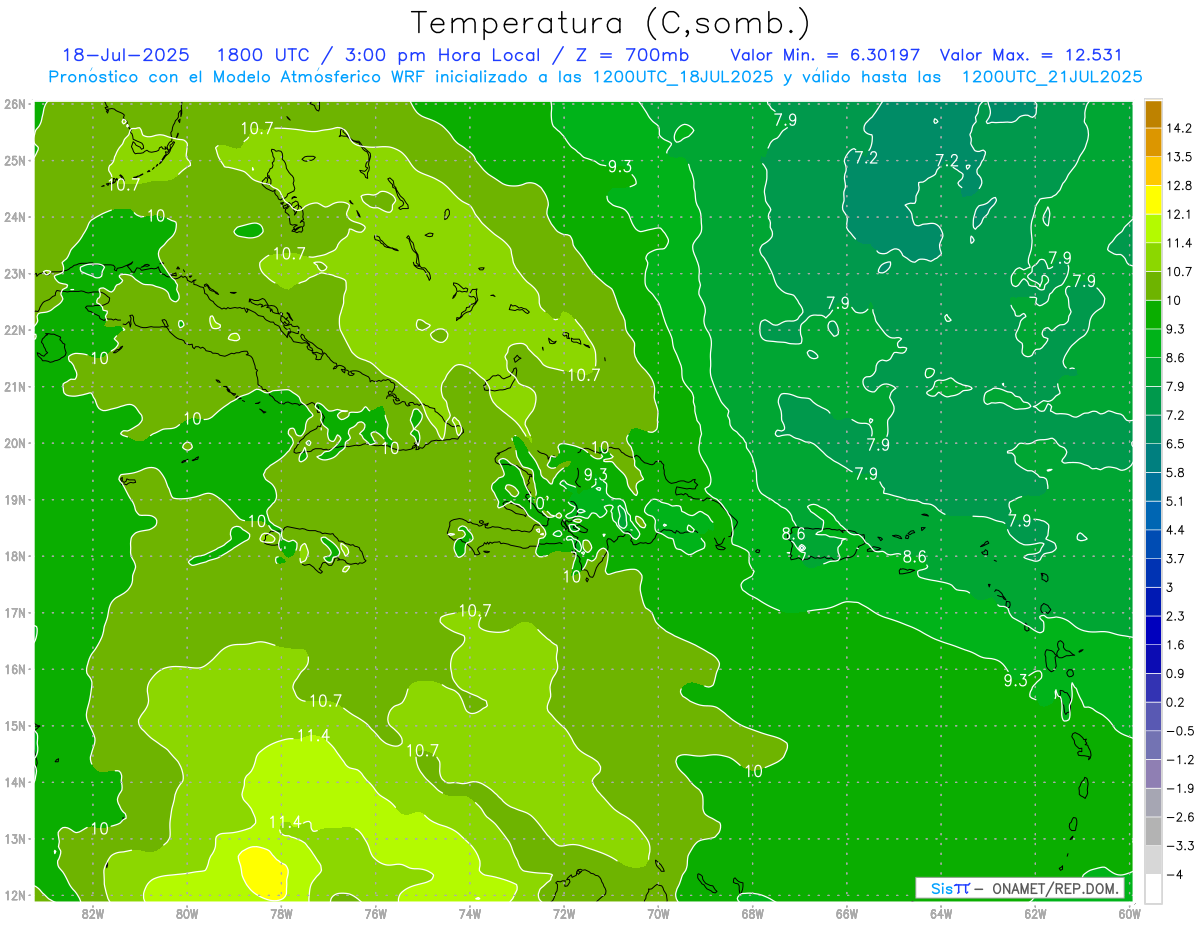
Task: Click the 2.3 value on the color scale
Action: coord(1176,616)
